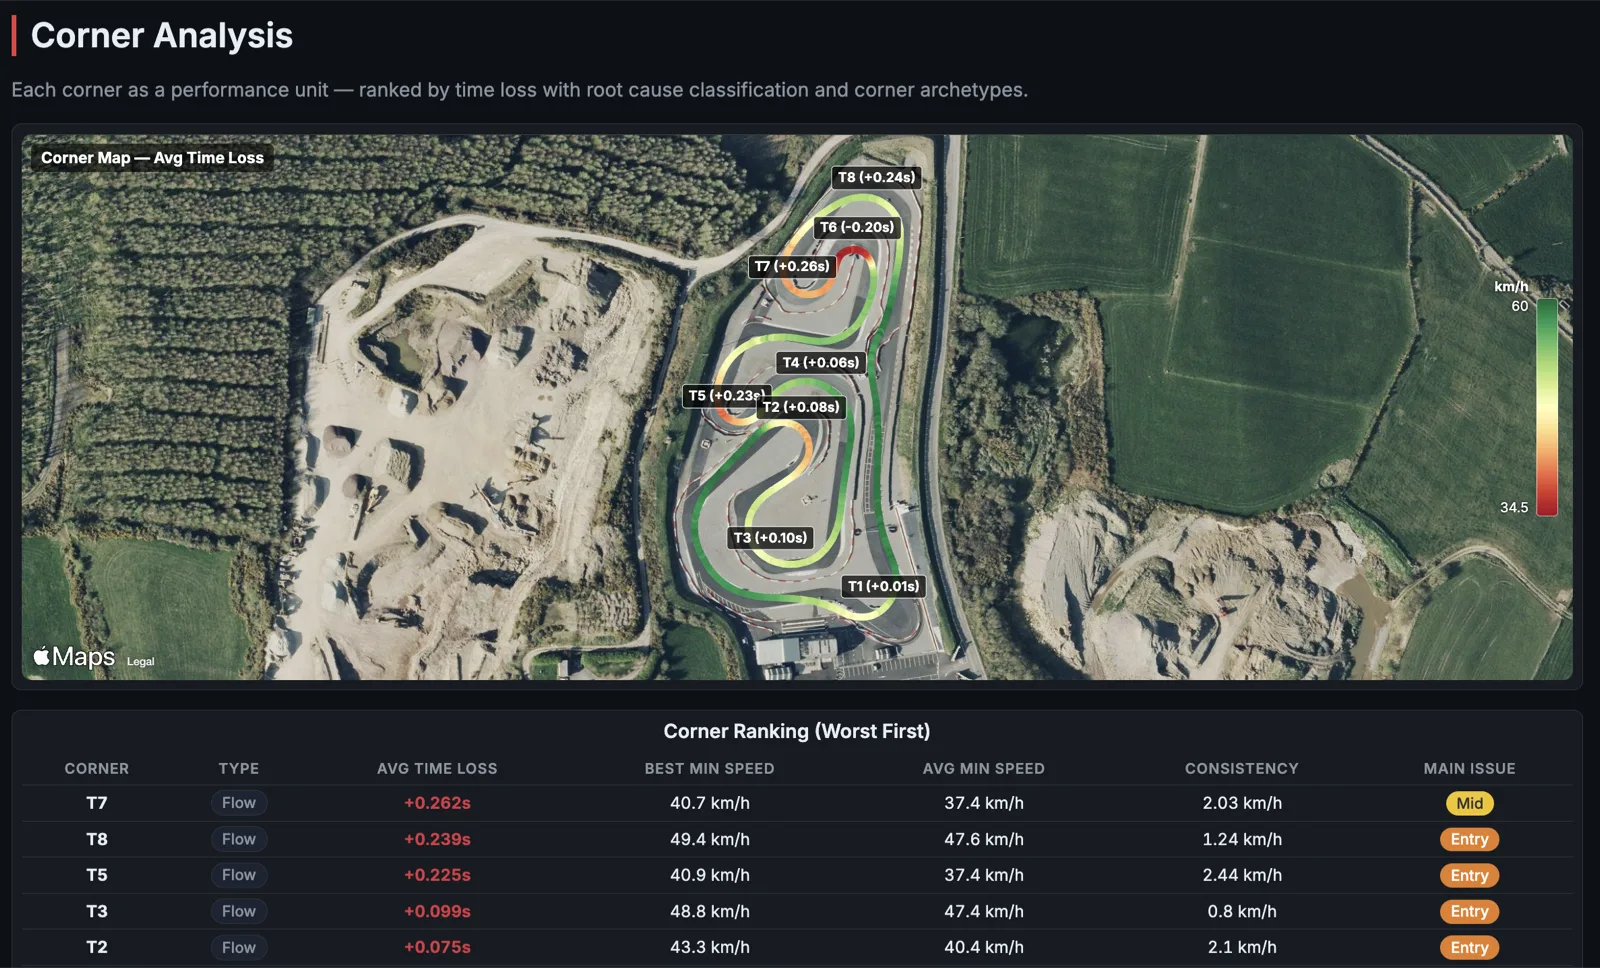Click the Mid issue badge for T7
The height and width of the screenshot is (968, 1600).
click(x=1469, y=803)
